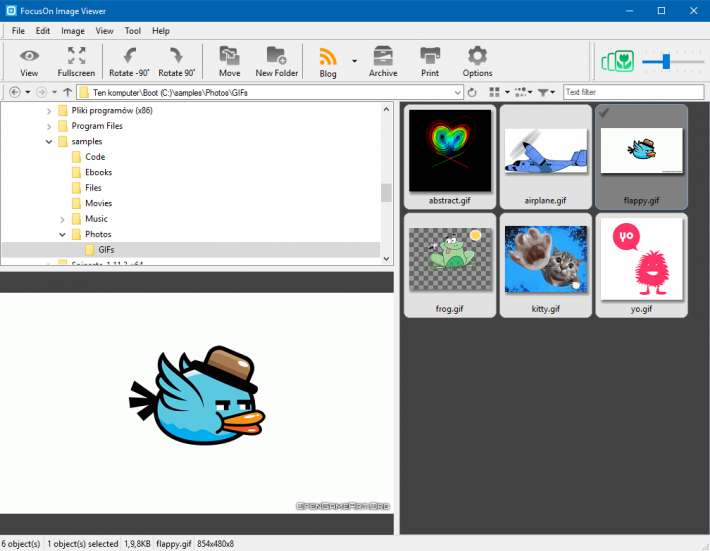Open the Tool menu
This screenshot has width=710, height=551.
click(133, 31)
